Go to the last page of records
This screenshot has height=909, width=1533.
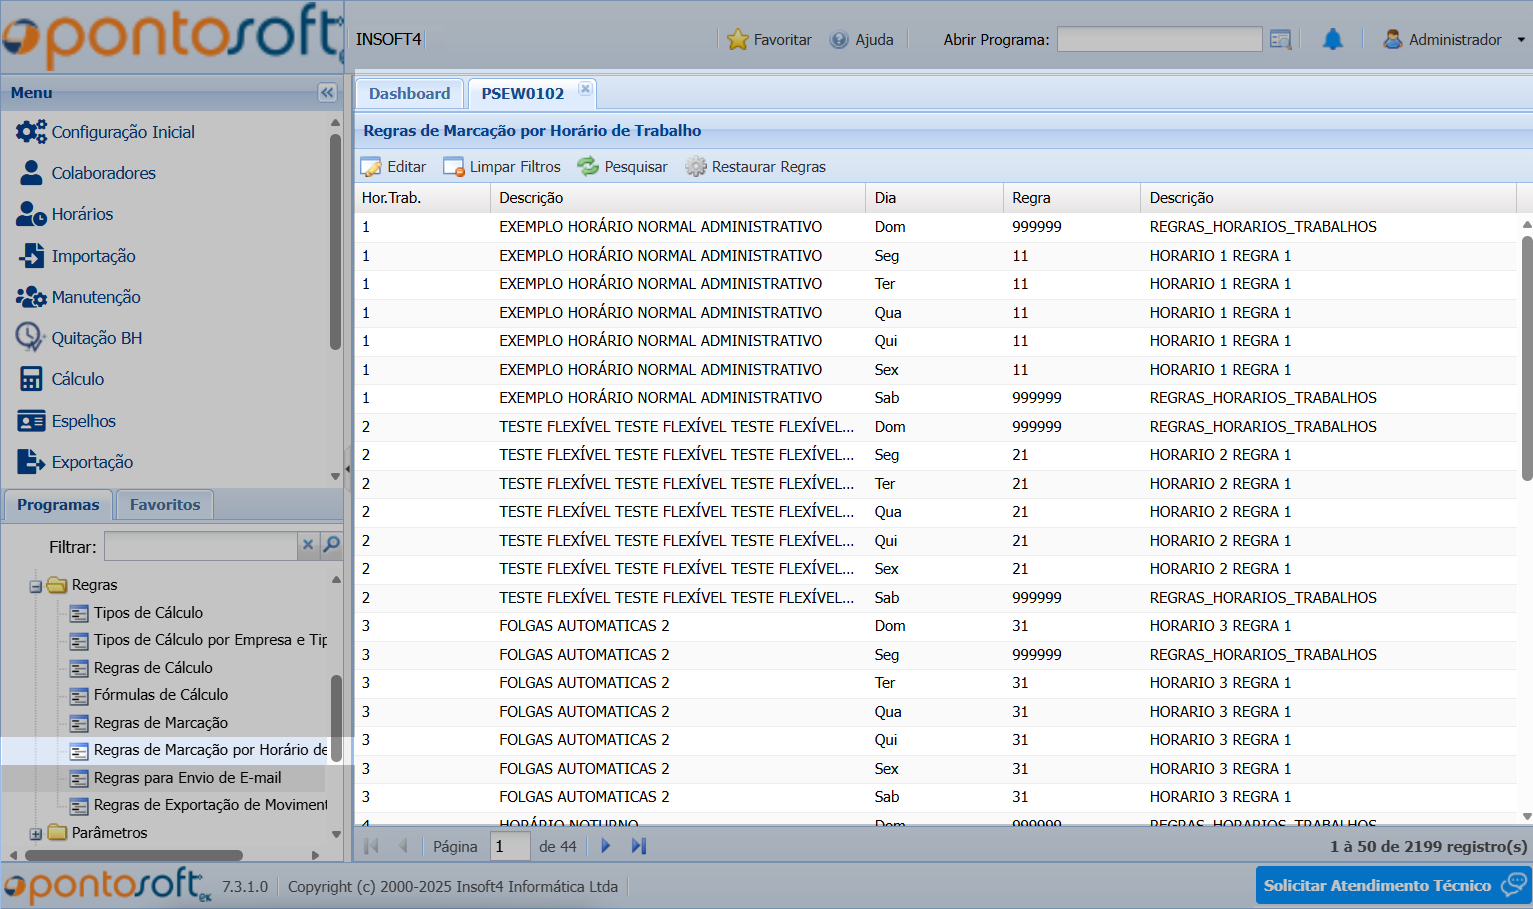click(x=639, y=846)
